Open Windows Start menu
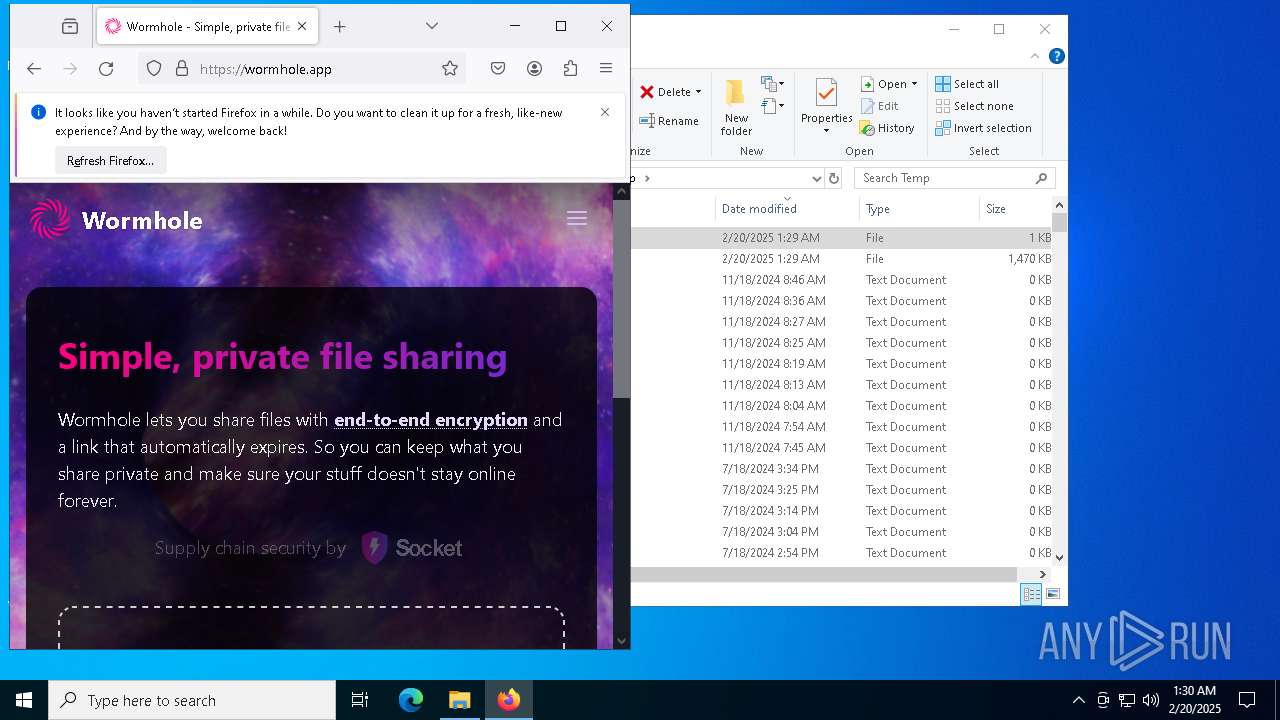 (24, 700)
